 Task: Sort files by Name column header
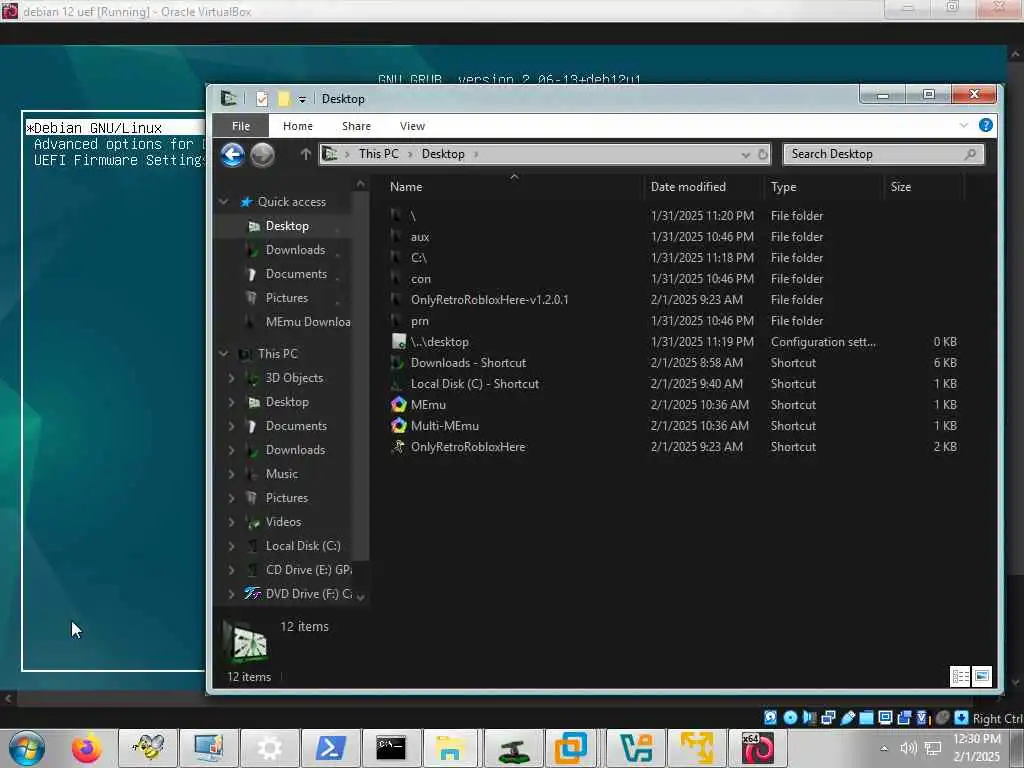[x=406, y=187]
